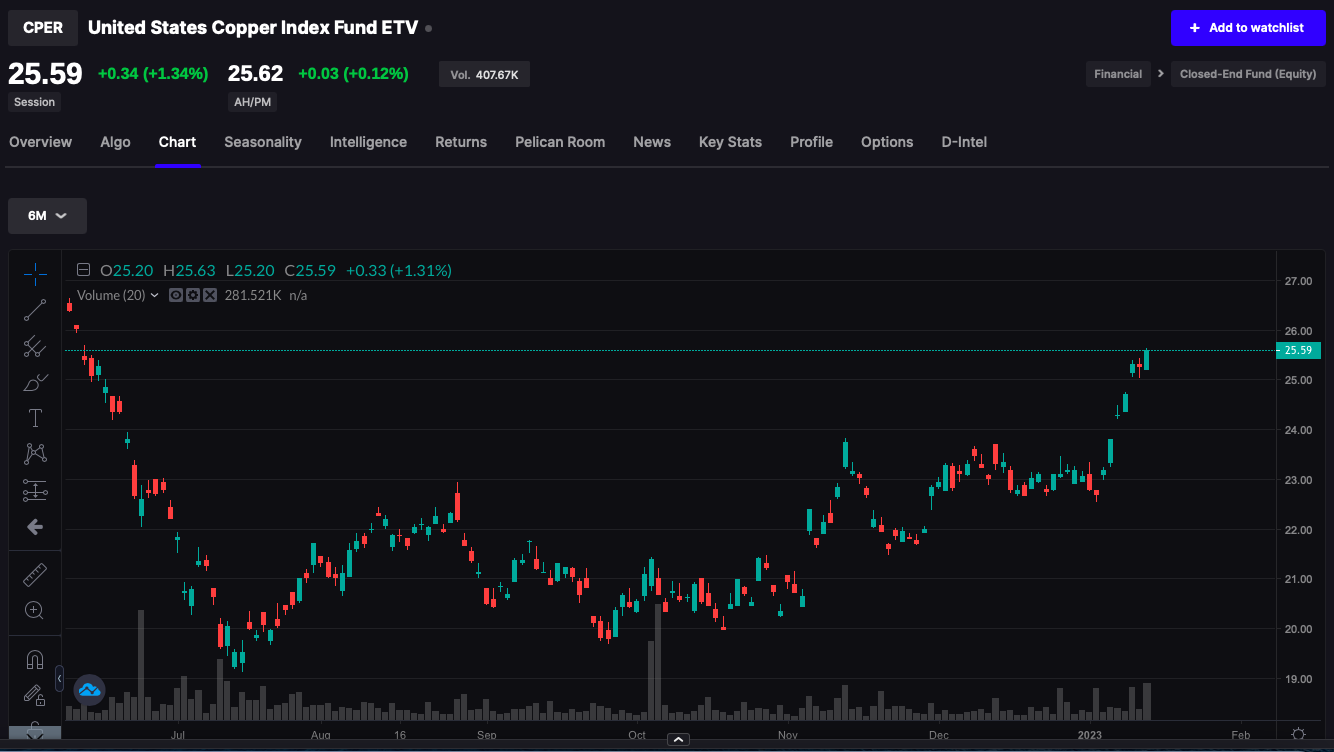Click the Jul time axis label

[178, 735]
